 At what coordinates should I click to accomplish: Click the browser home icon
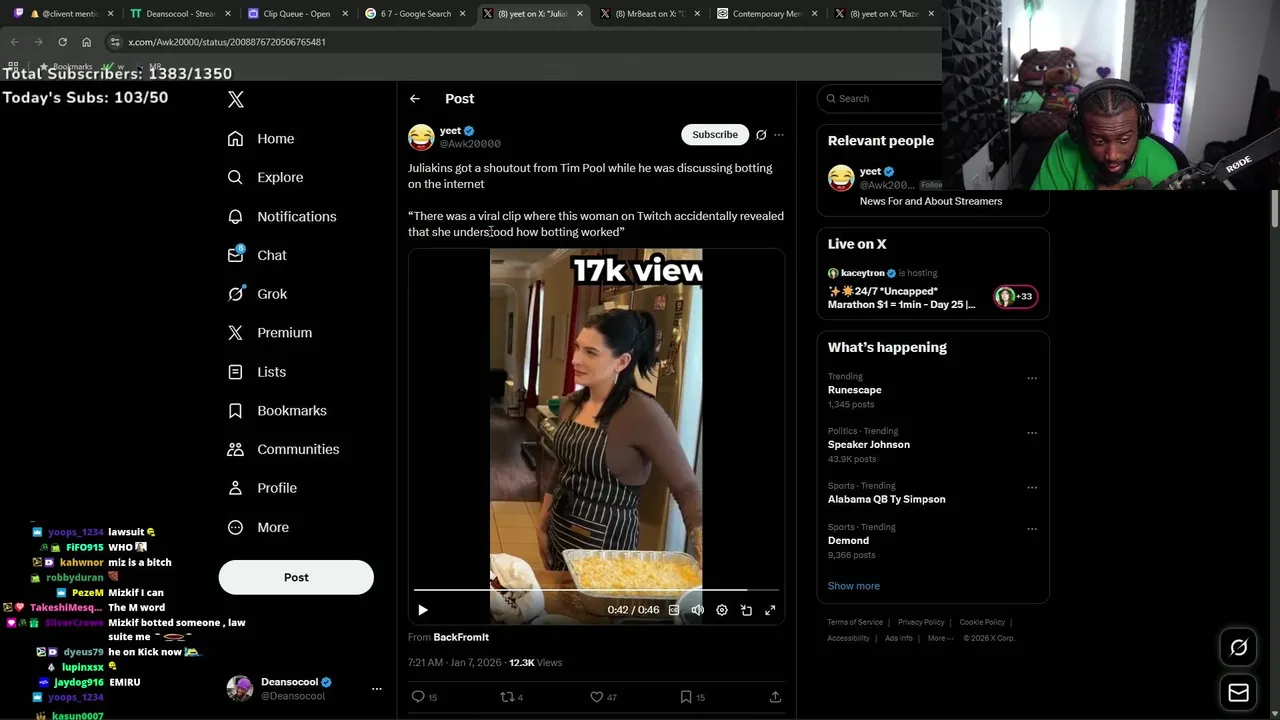pos(86,42)
